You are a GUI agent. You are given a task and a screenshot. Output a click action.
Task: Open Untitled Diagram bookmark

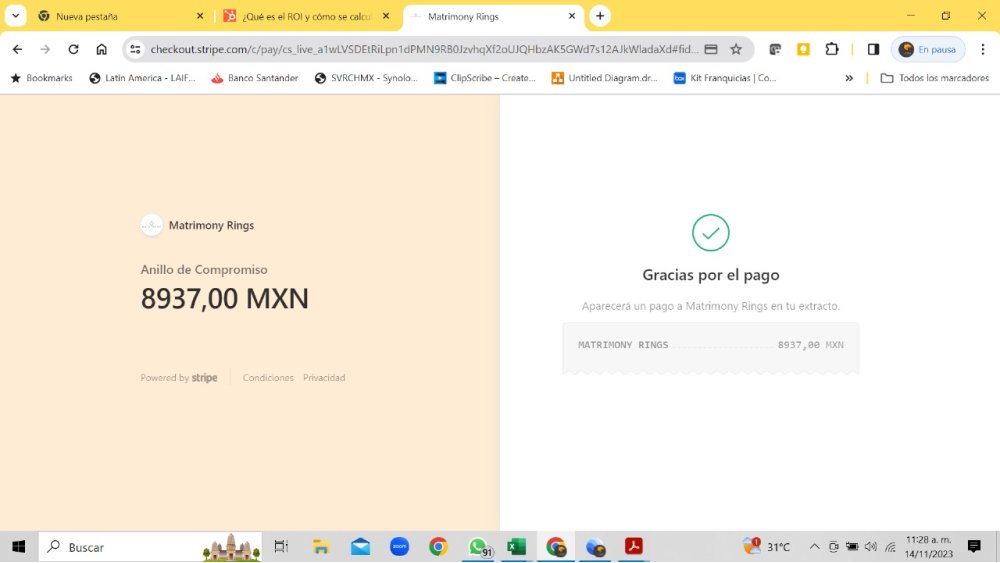click(605, 78)
